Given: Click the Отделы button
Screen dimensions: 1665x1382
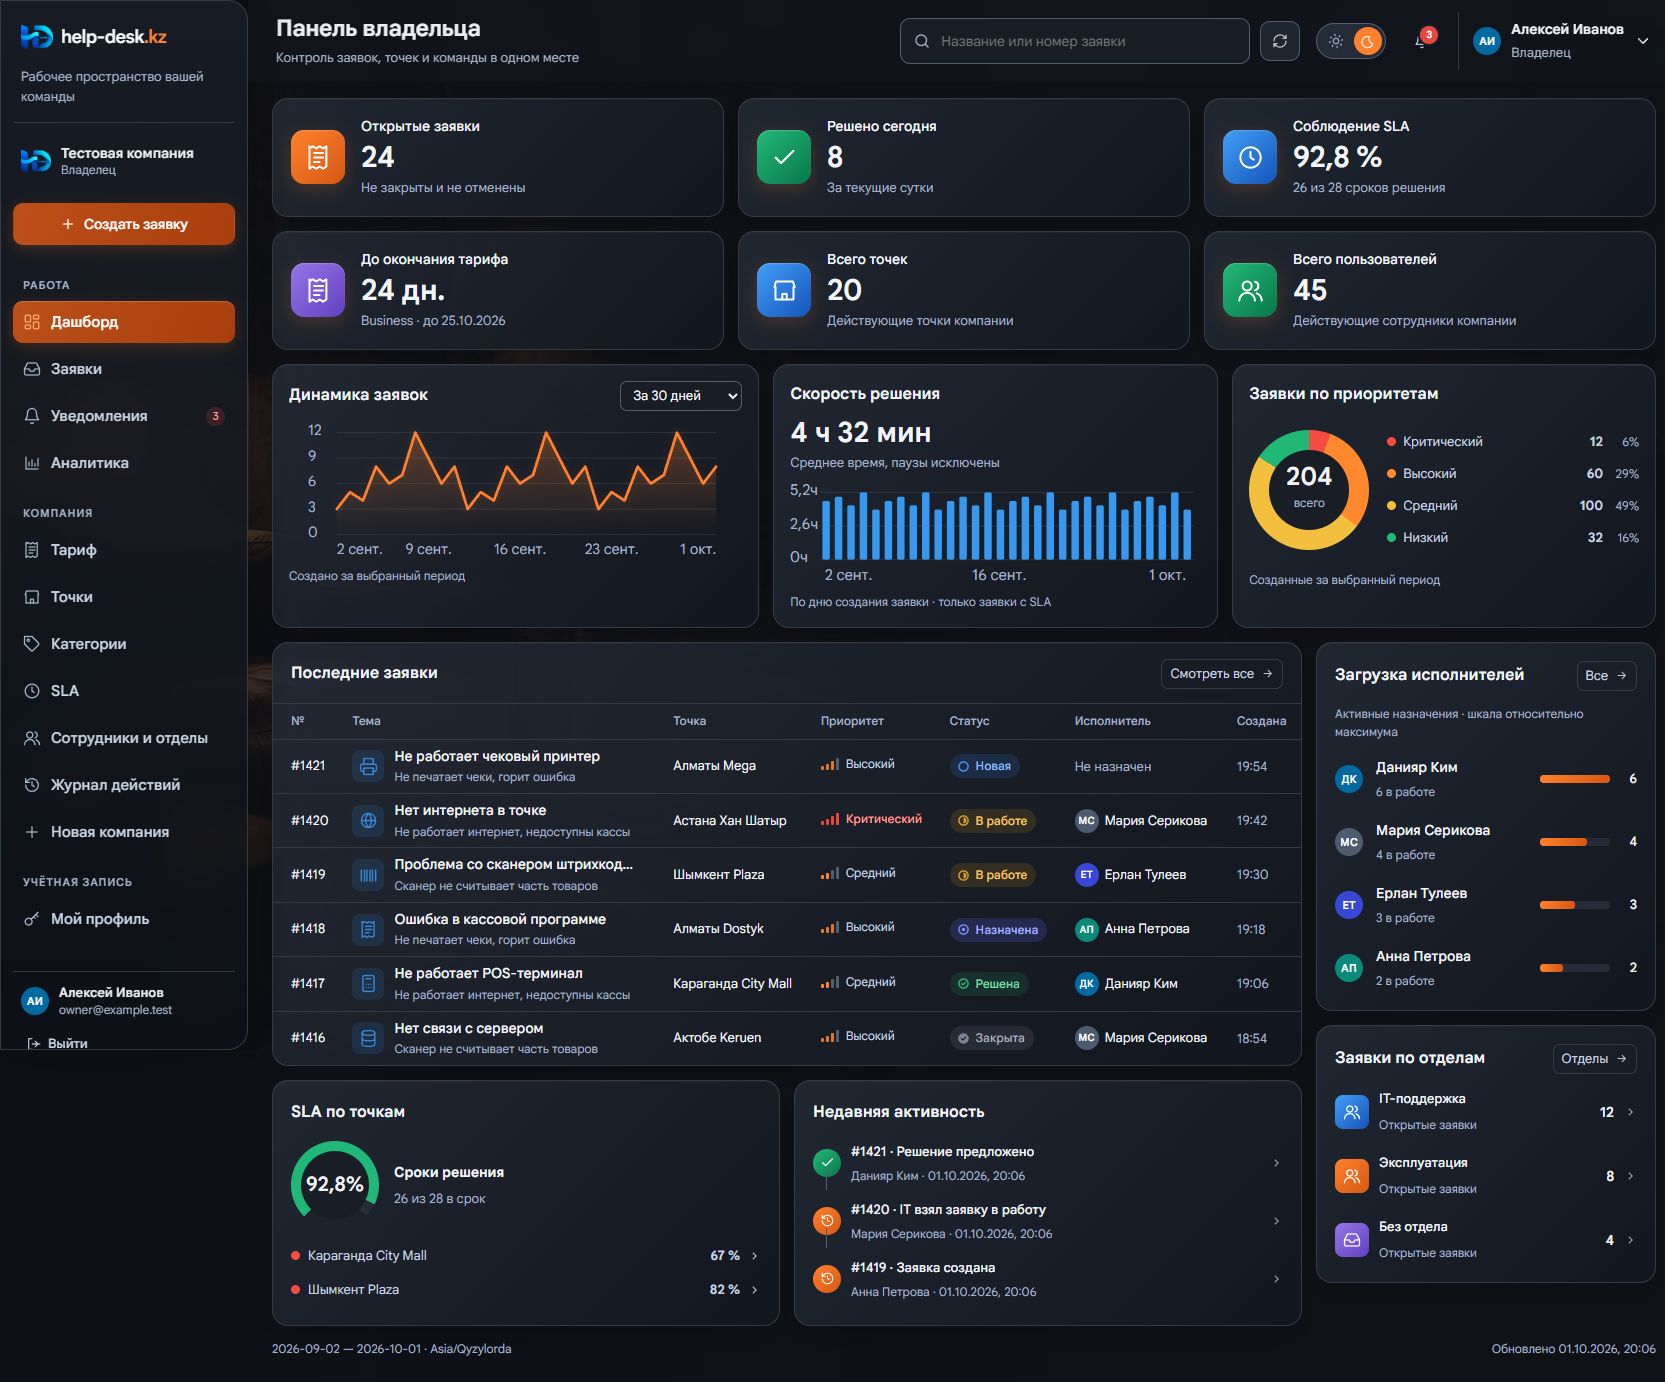Looking at the screenshot, I should tap(1594, 1059).
